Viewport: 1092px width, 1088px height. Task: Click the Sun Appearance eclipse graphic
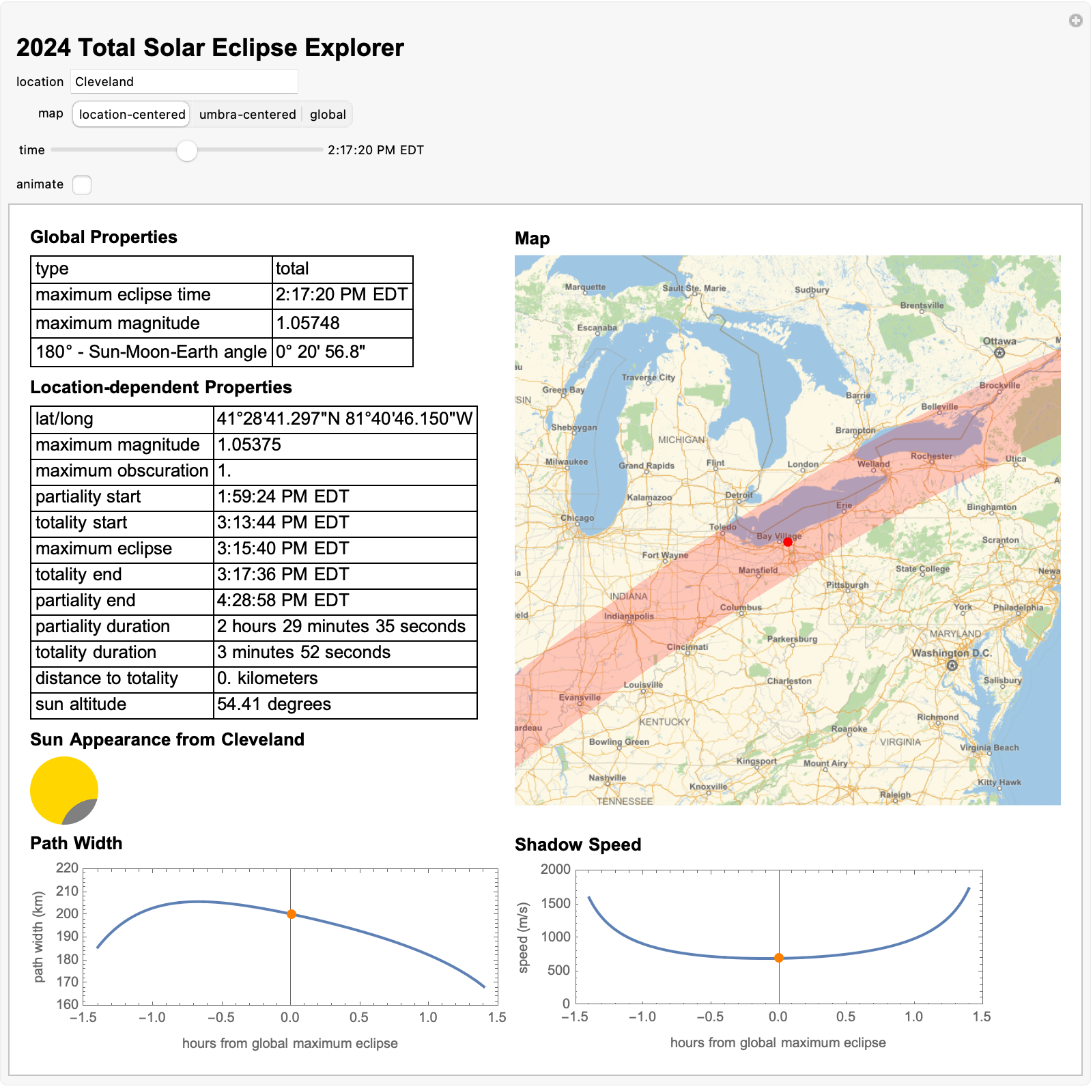(62, 789)
